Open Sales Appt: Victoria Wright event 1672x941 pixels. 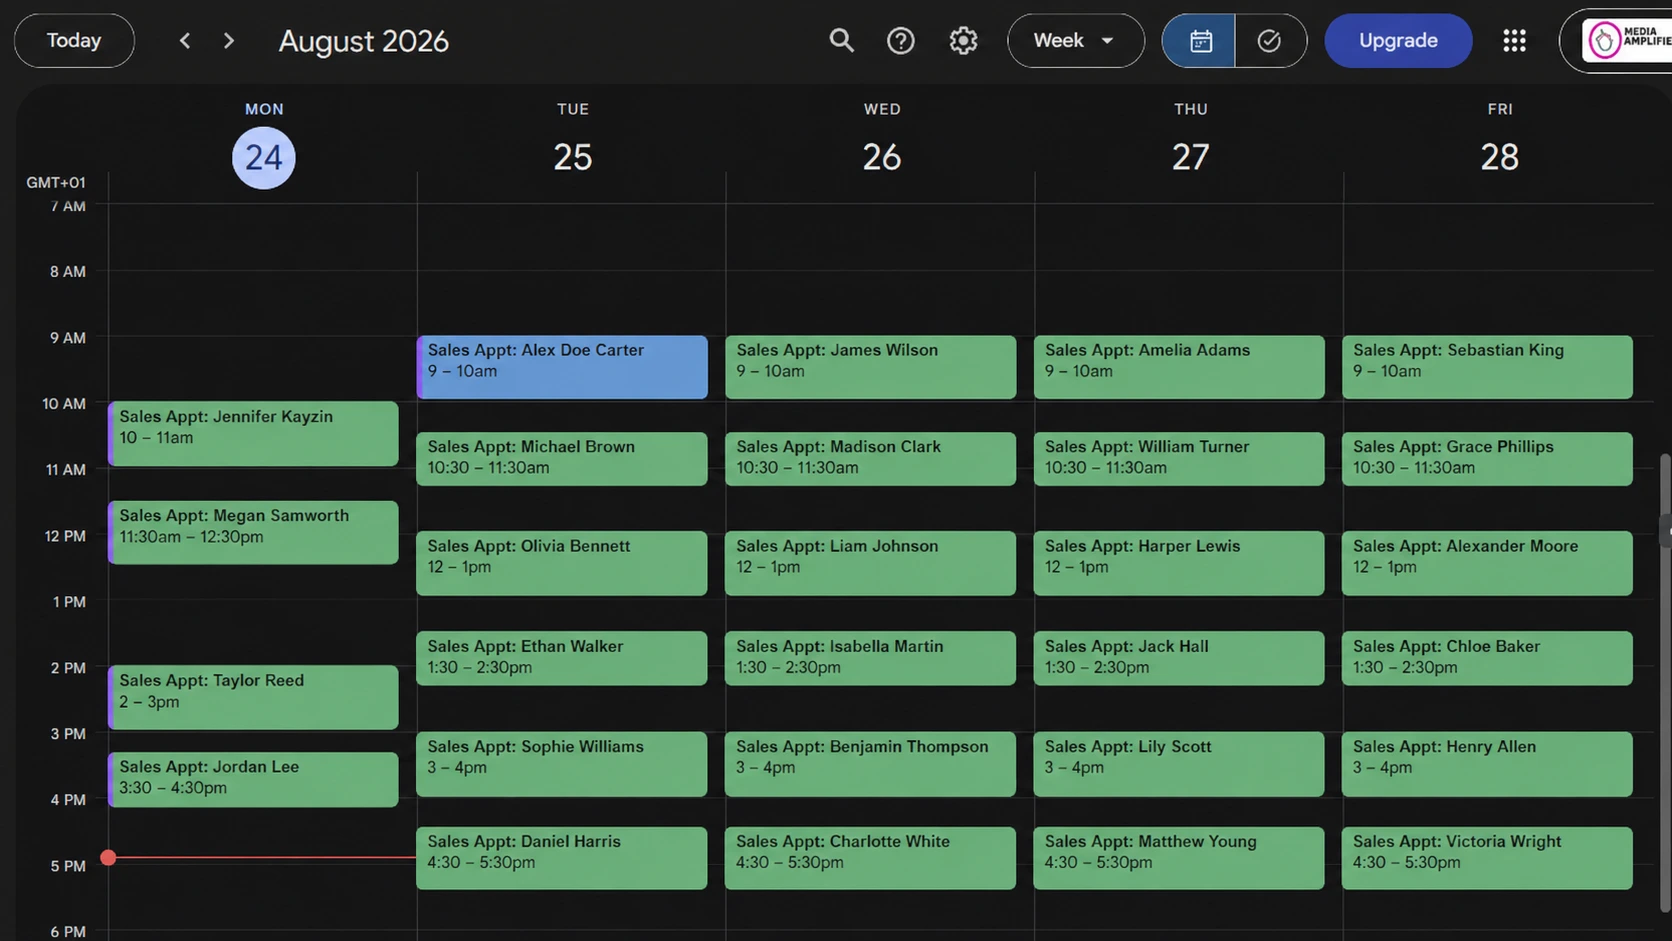click(x=1488, y=858)
